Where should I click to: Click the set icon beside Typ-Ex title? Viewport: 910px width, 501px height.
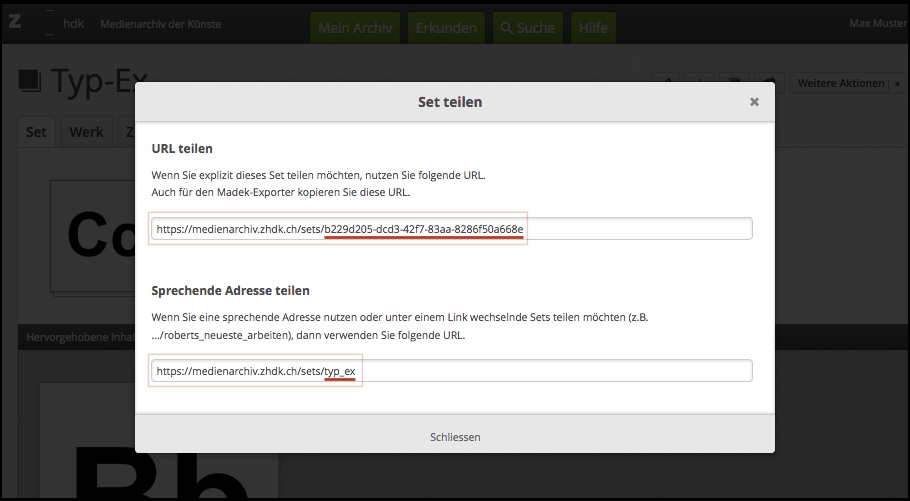30,83
